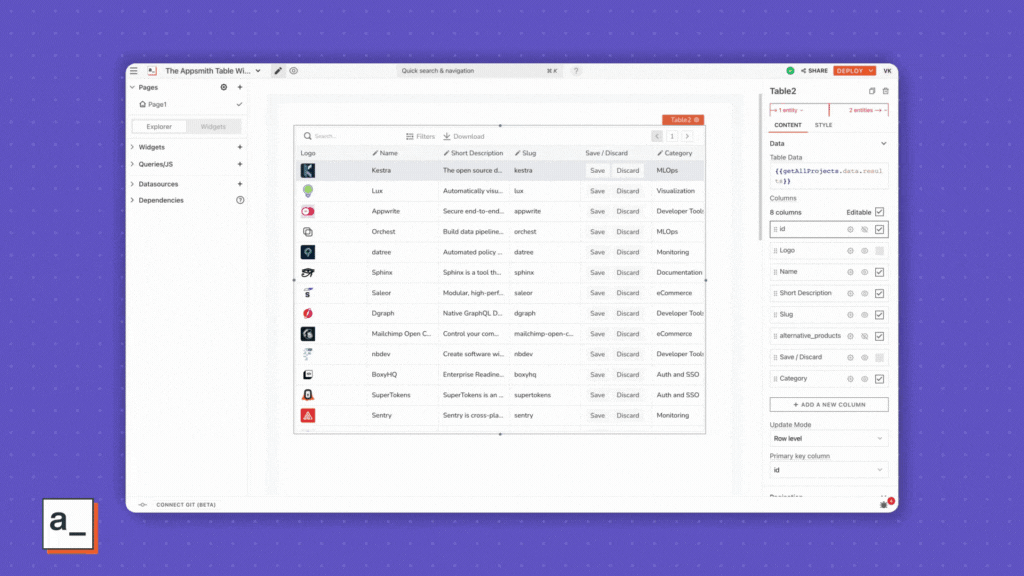
Task: Open the app name dropdown menu
Action: click(x=258, y=71)
